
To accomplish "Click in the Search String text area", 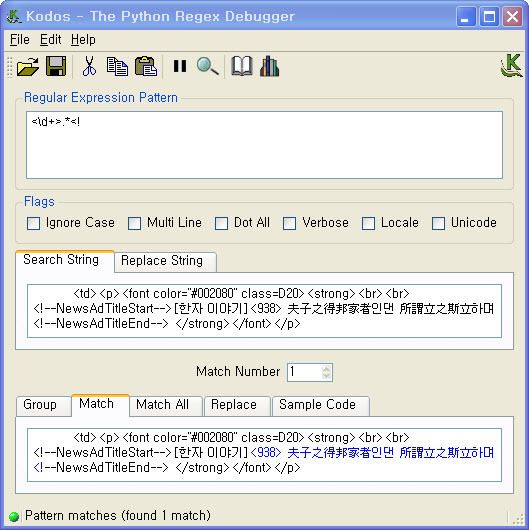I will (264, 311).
